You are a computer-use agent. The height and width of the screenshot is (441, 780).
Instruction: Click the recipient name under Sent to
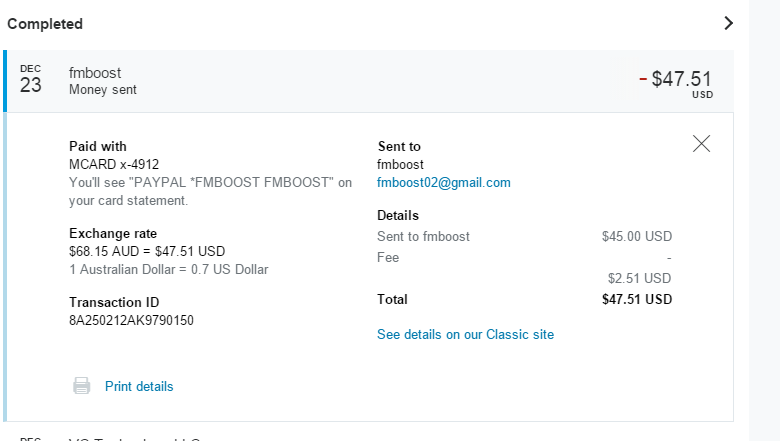coord(400,164)
